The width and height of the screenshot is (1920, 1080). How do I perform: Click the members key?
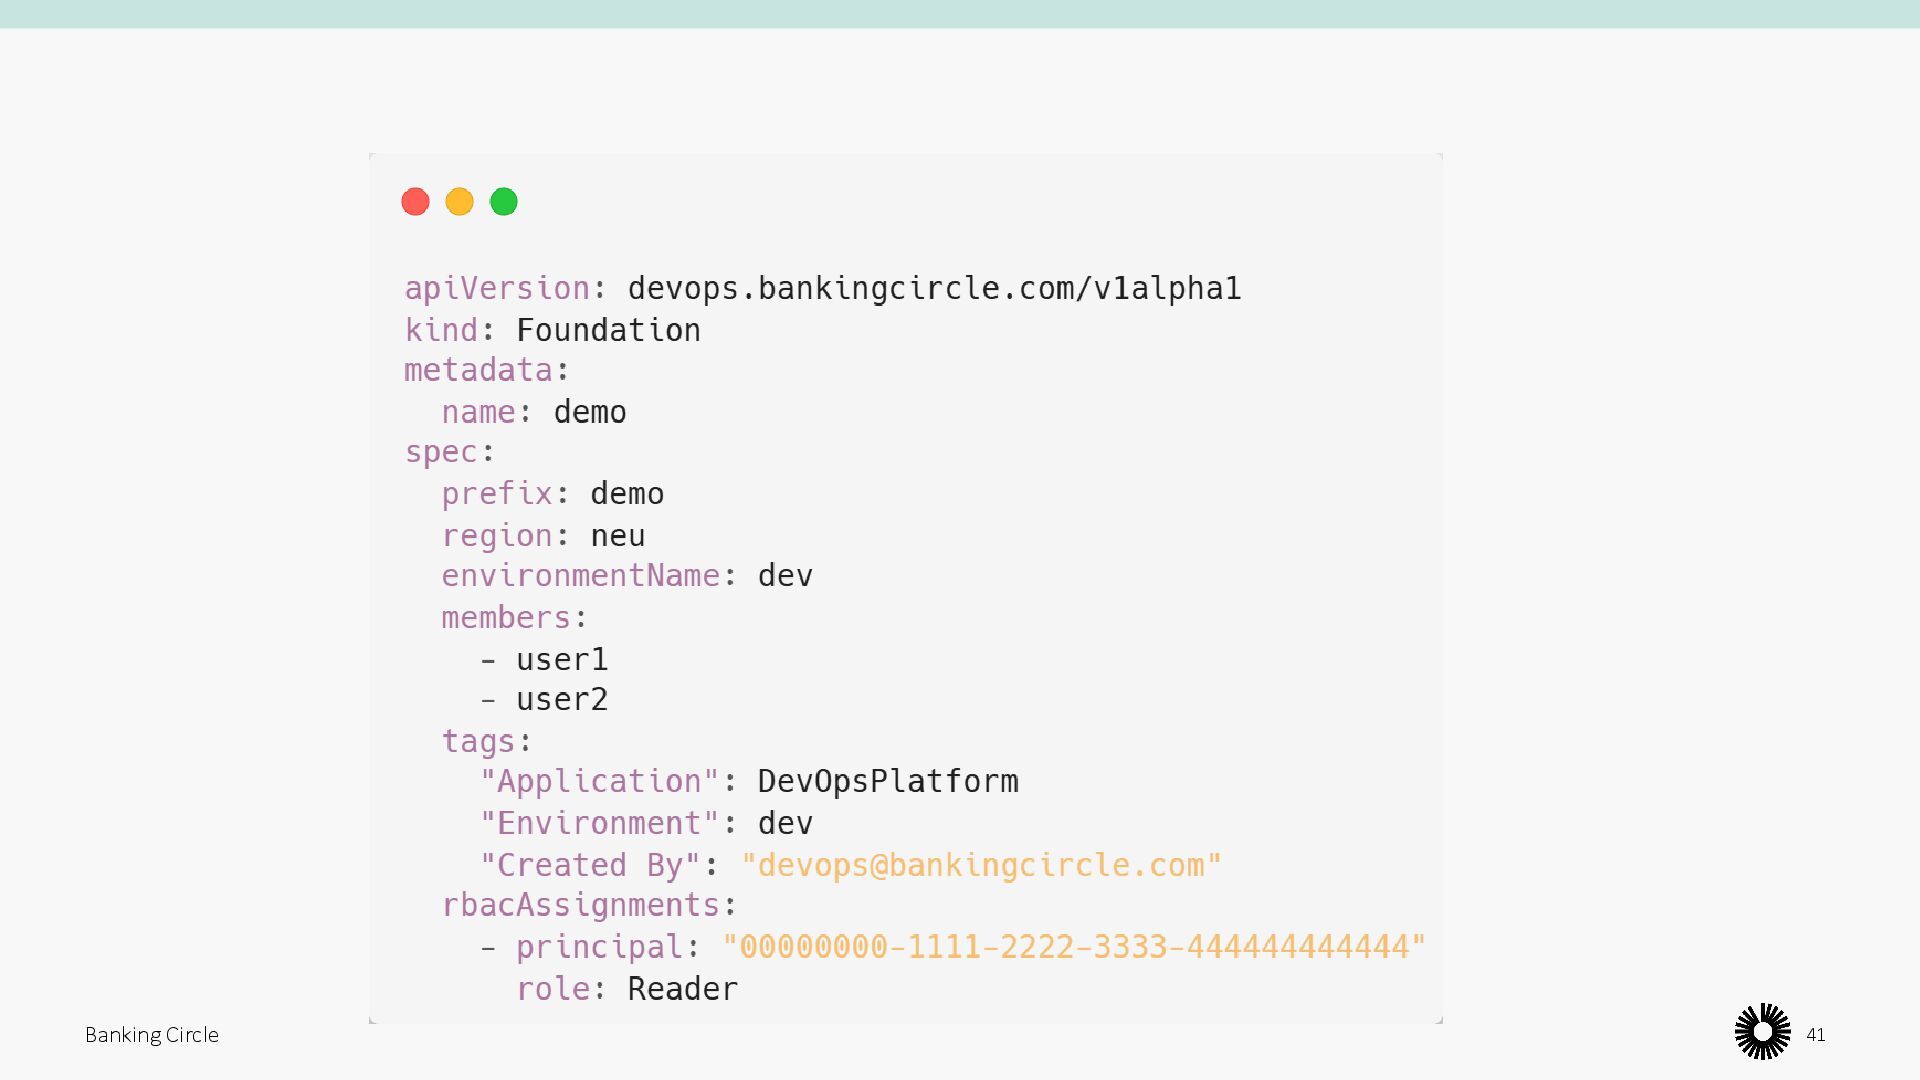pyautogui.click(x=506, y=618)
